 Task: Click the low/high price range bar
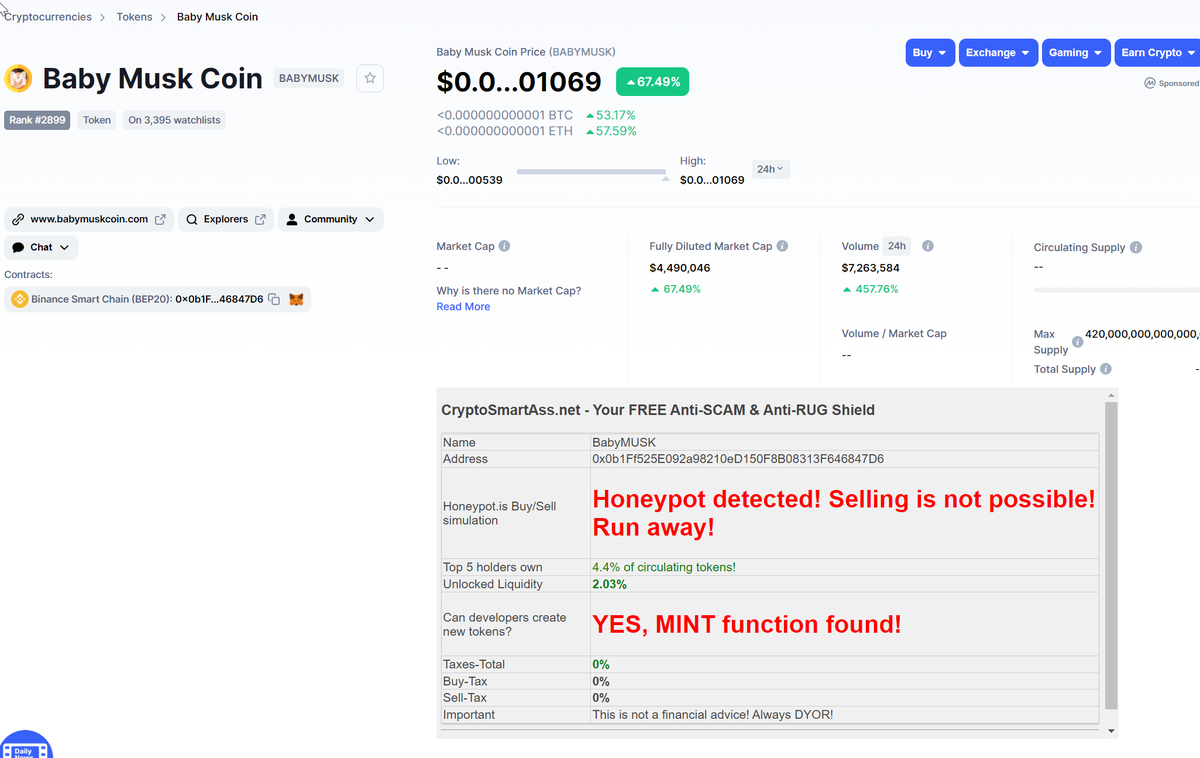coord(591,172)
